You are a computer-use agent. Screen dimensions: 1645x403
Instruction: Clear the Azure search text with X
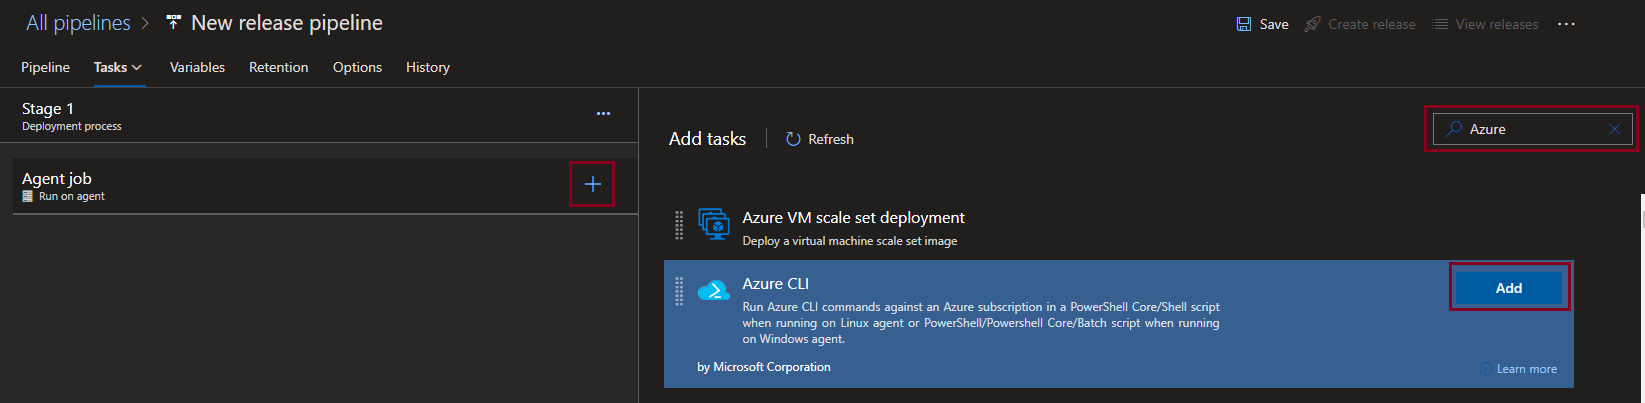click(1614, 129)
